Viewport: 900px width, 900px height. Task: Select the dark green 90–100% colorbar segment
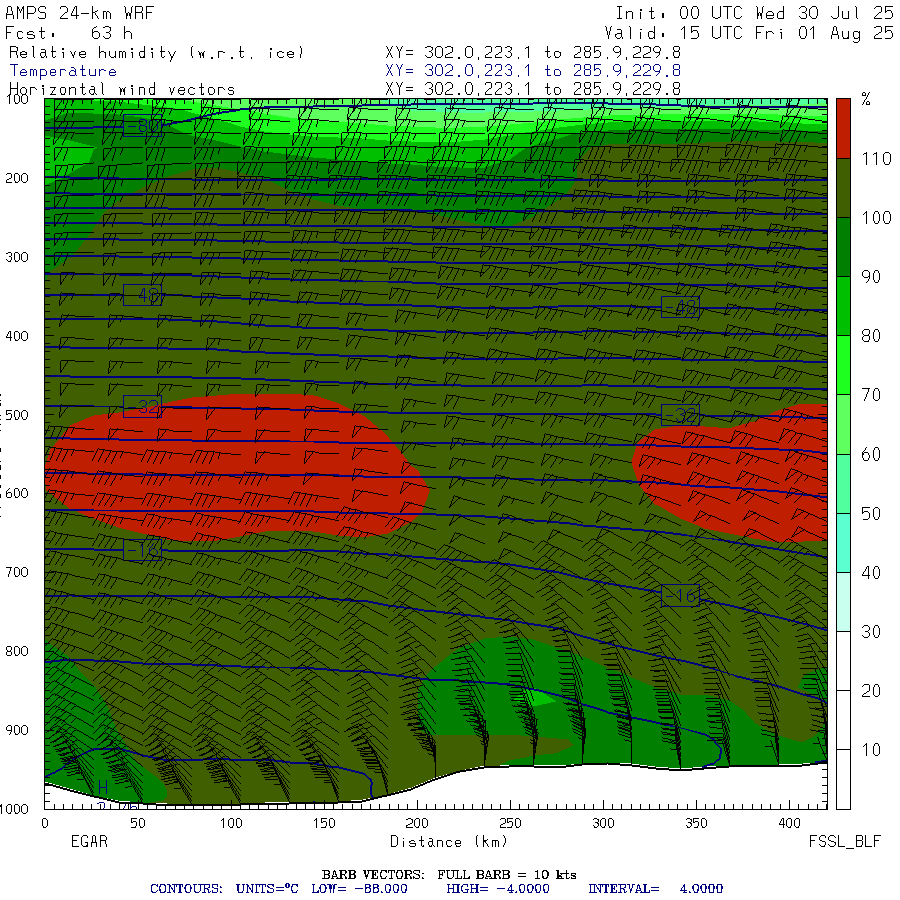pos(843,247)
